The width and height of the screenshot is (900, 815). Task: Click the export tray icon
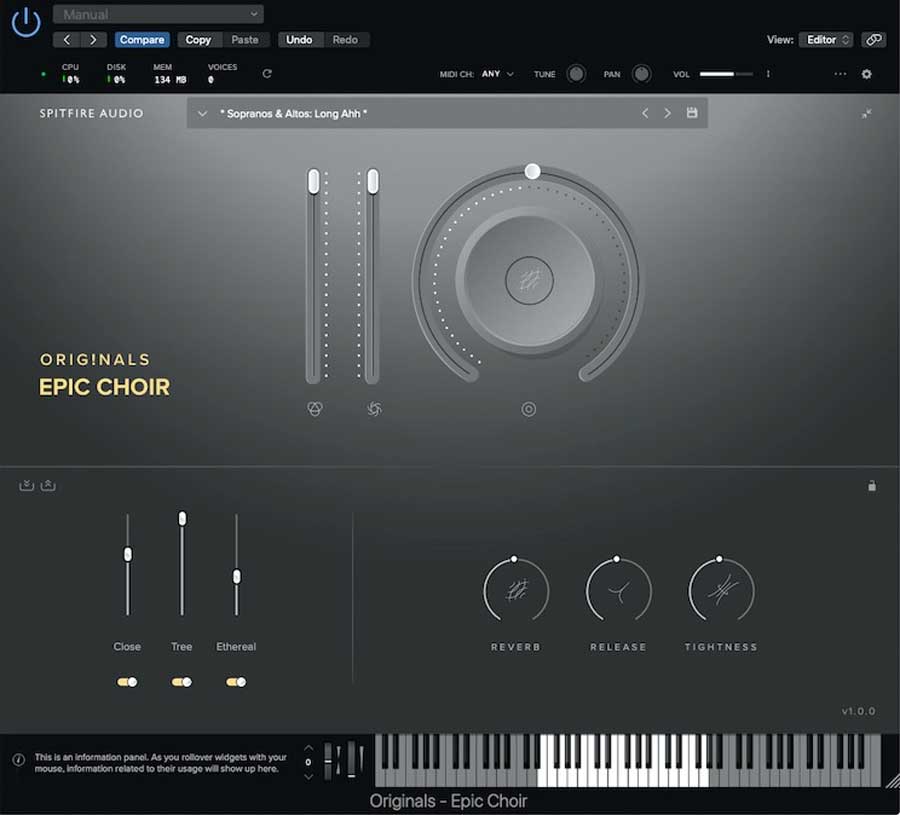48,486
